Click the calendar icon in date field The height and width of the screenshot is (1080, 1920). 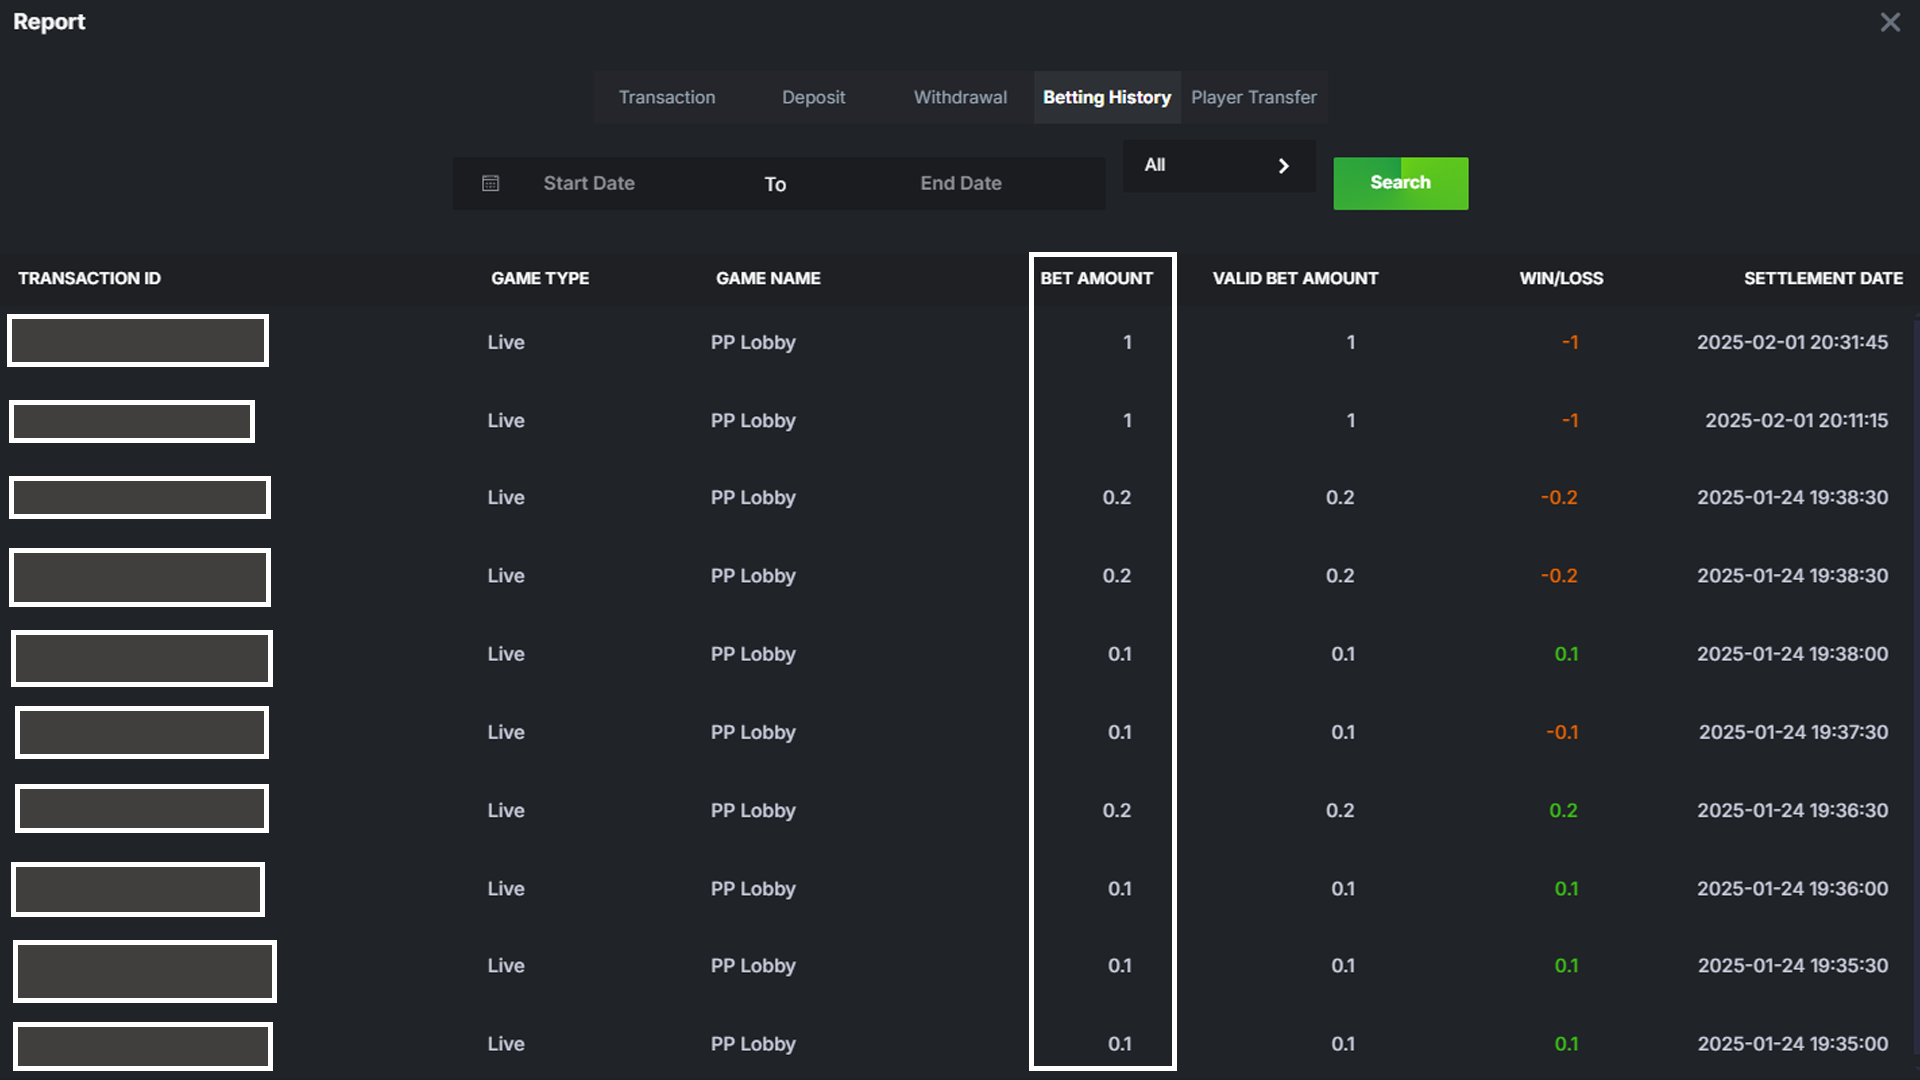pyautogui.click(x=490, y=183)
